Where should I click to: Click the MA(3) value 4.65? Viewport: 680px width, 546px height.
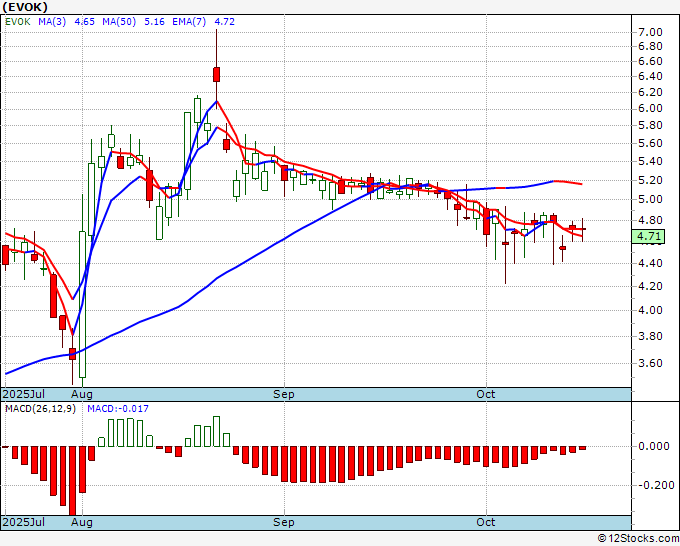tap(85, 22)
